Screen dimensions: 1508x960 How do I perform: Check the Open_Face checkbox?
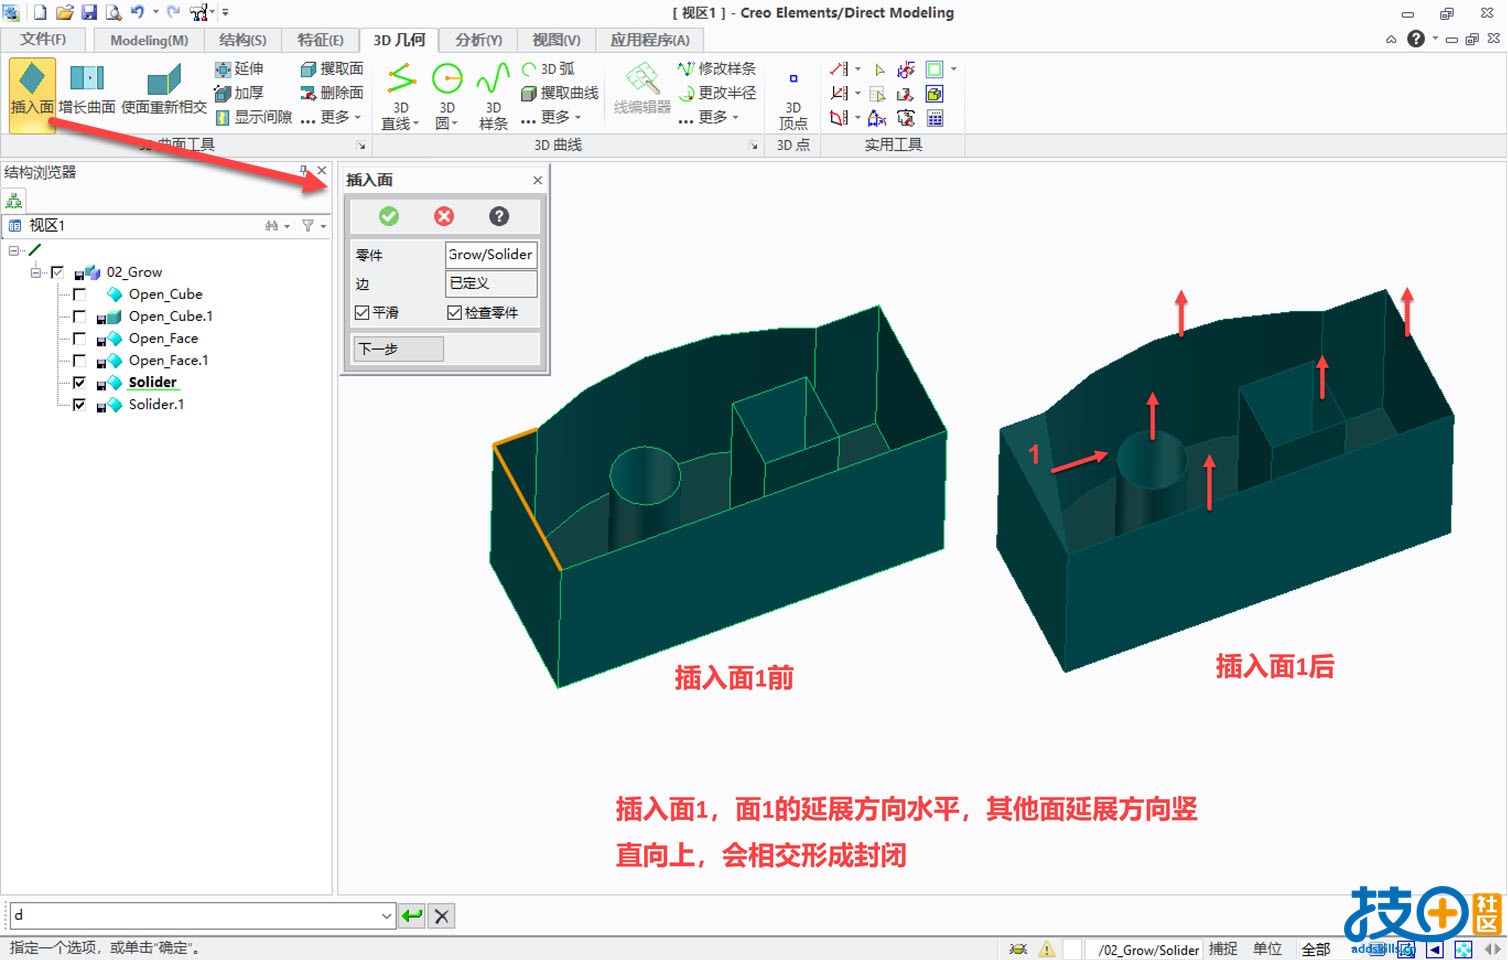[79, 338]
